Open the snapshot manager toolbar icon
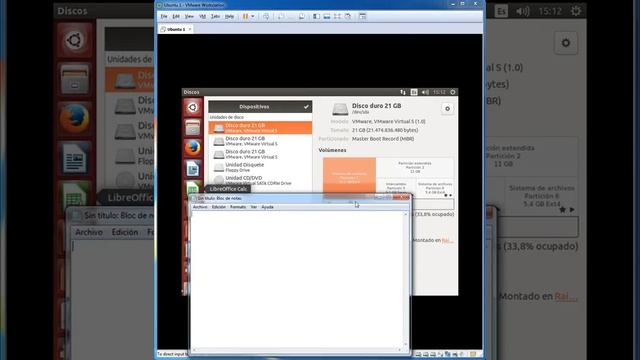 (x=302, y=16)
